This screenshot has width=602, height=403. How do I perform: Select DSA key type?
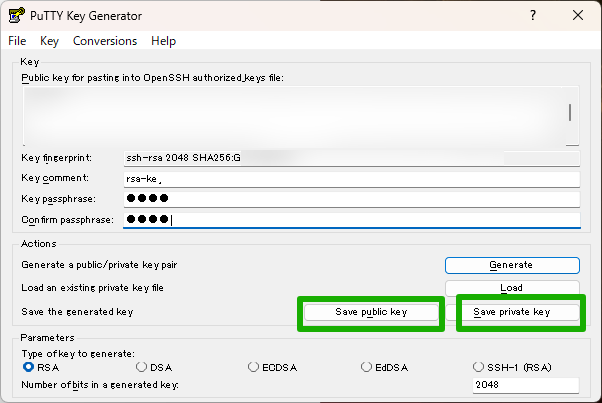(x=142, y=367)
